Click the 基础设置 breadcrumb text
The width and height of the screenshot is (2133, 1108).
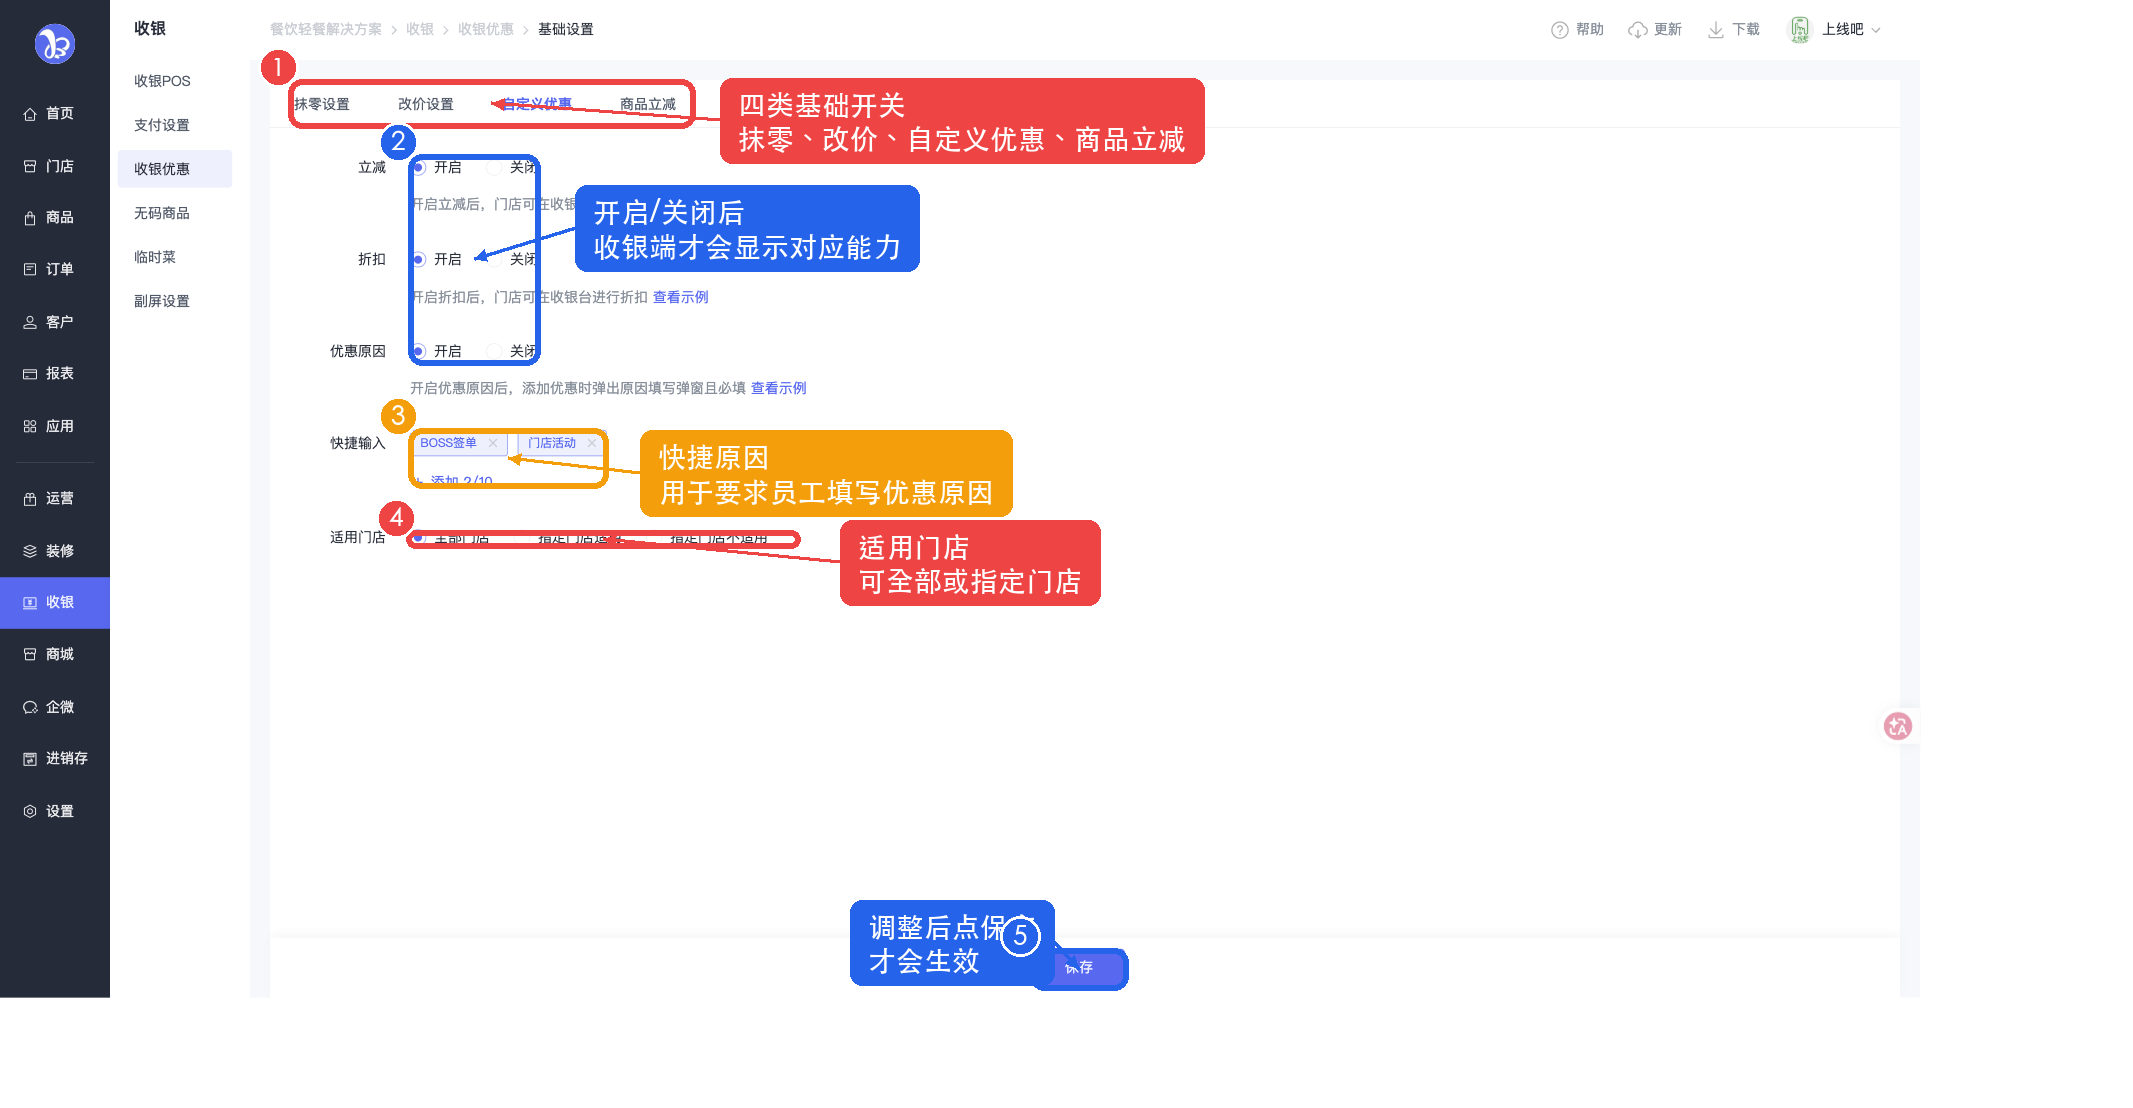(x=566, y=30)
